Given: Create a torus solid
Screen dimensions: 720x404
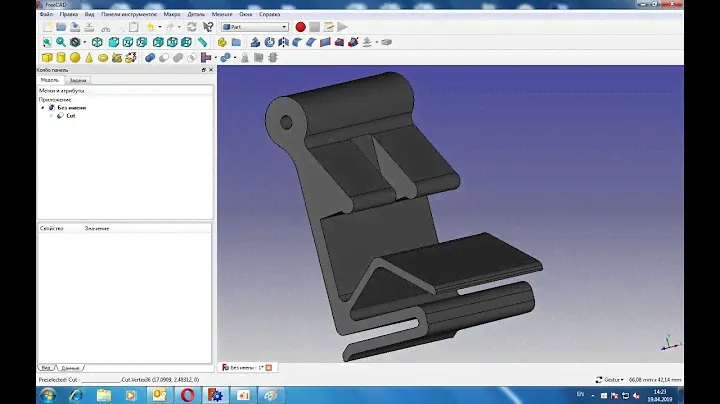Looking at the screenshot, I should 105,58.
